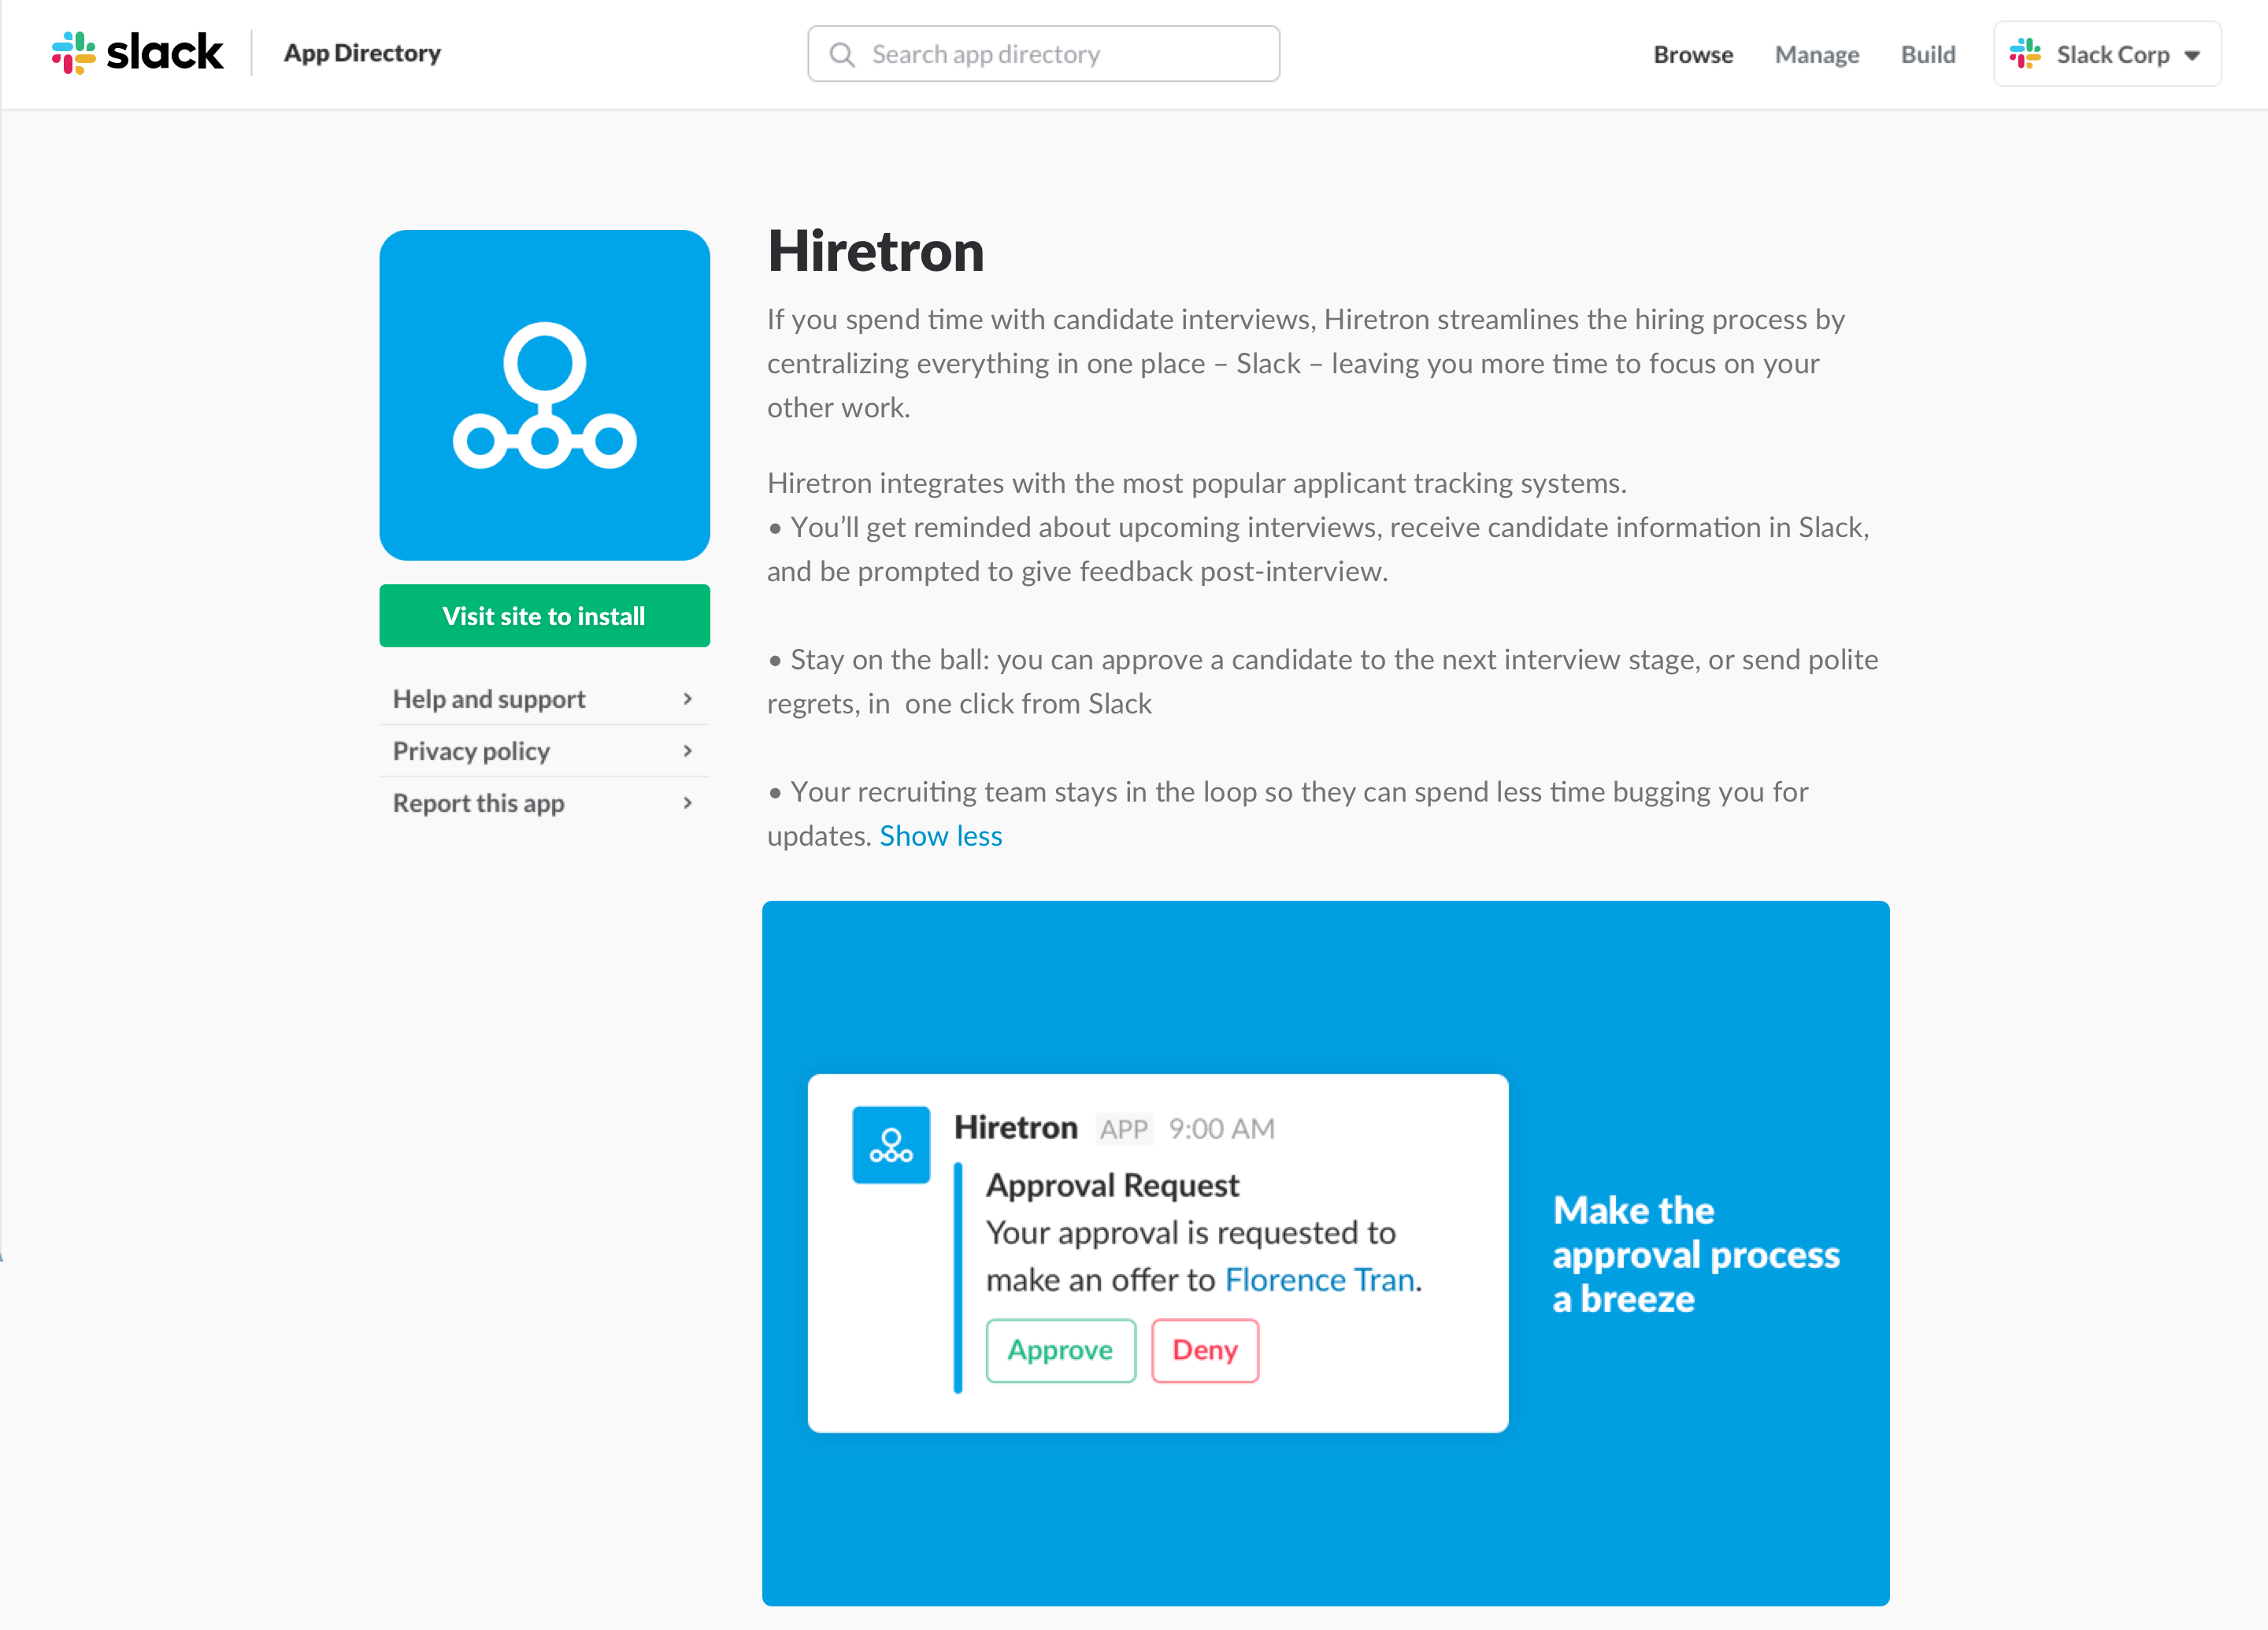Click the Show less link

point(940,836)
